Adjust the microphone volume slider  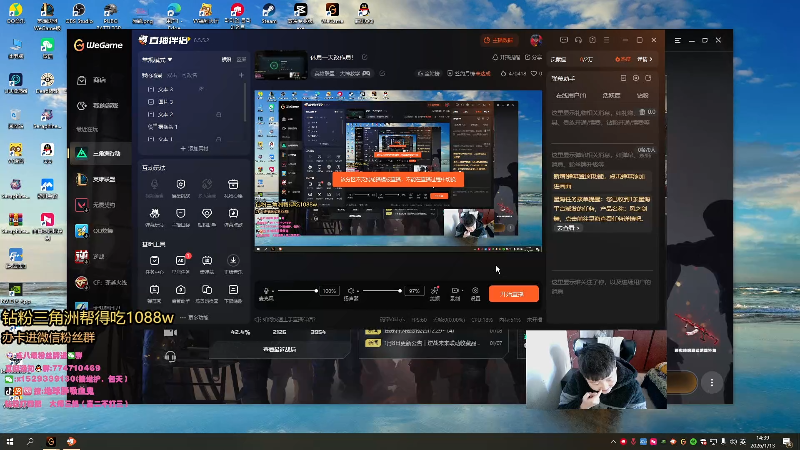(x=297, y=291)
